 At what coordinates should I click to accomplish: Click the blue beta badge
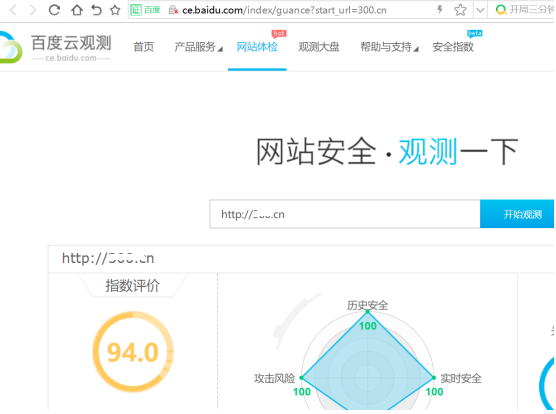(474, 33)
